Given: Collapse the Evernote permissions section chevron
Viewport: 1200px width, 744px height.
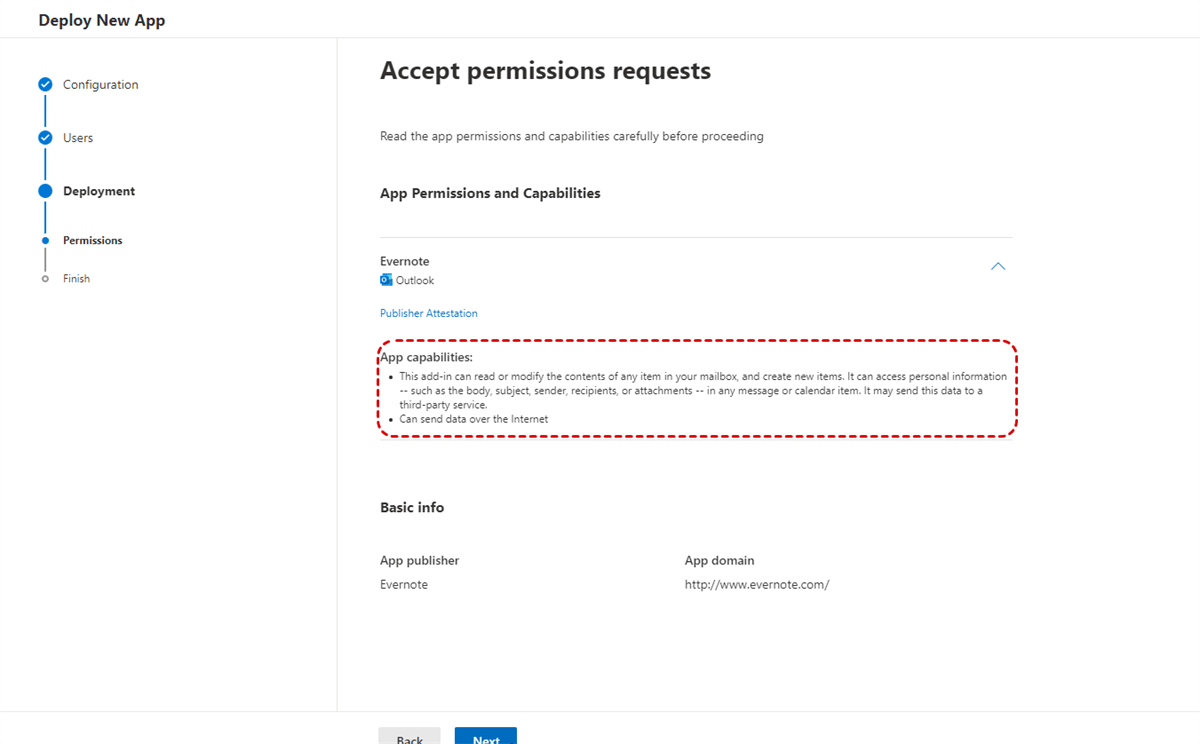Looking at the screenshot, I should click(x=997, y=267).
